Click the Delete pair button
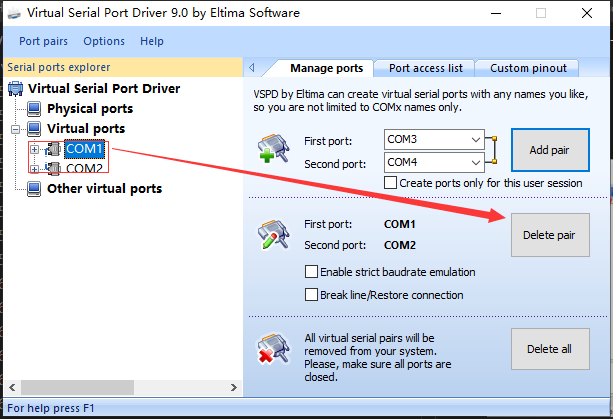The image size is (613, 419). pos(550,235)
